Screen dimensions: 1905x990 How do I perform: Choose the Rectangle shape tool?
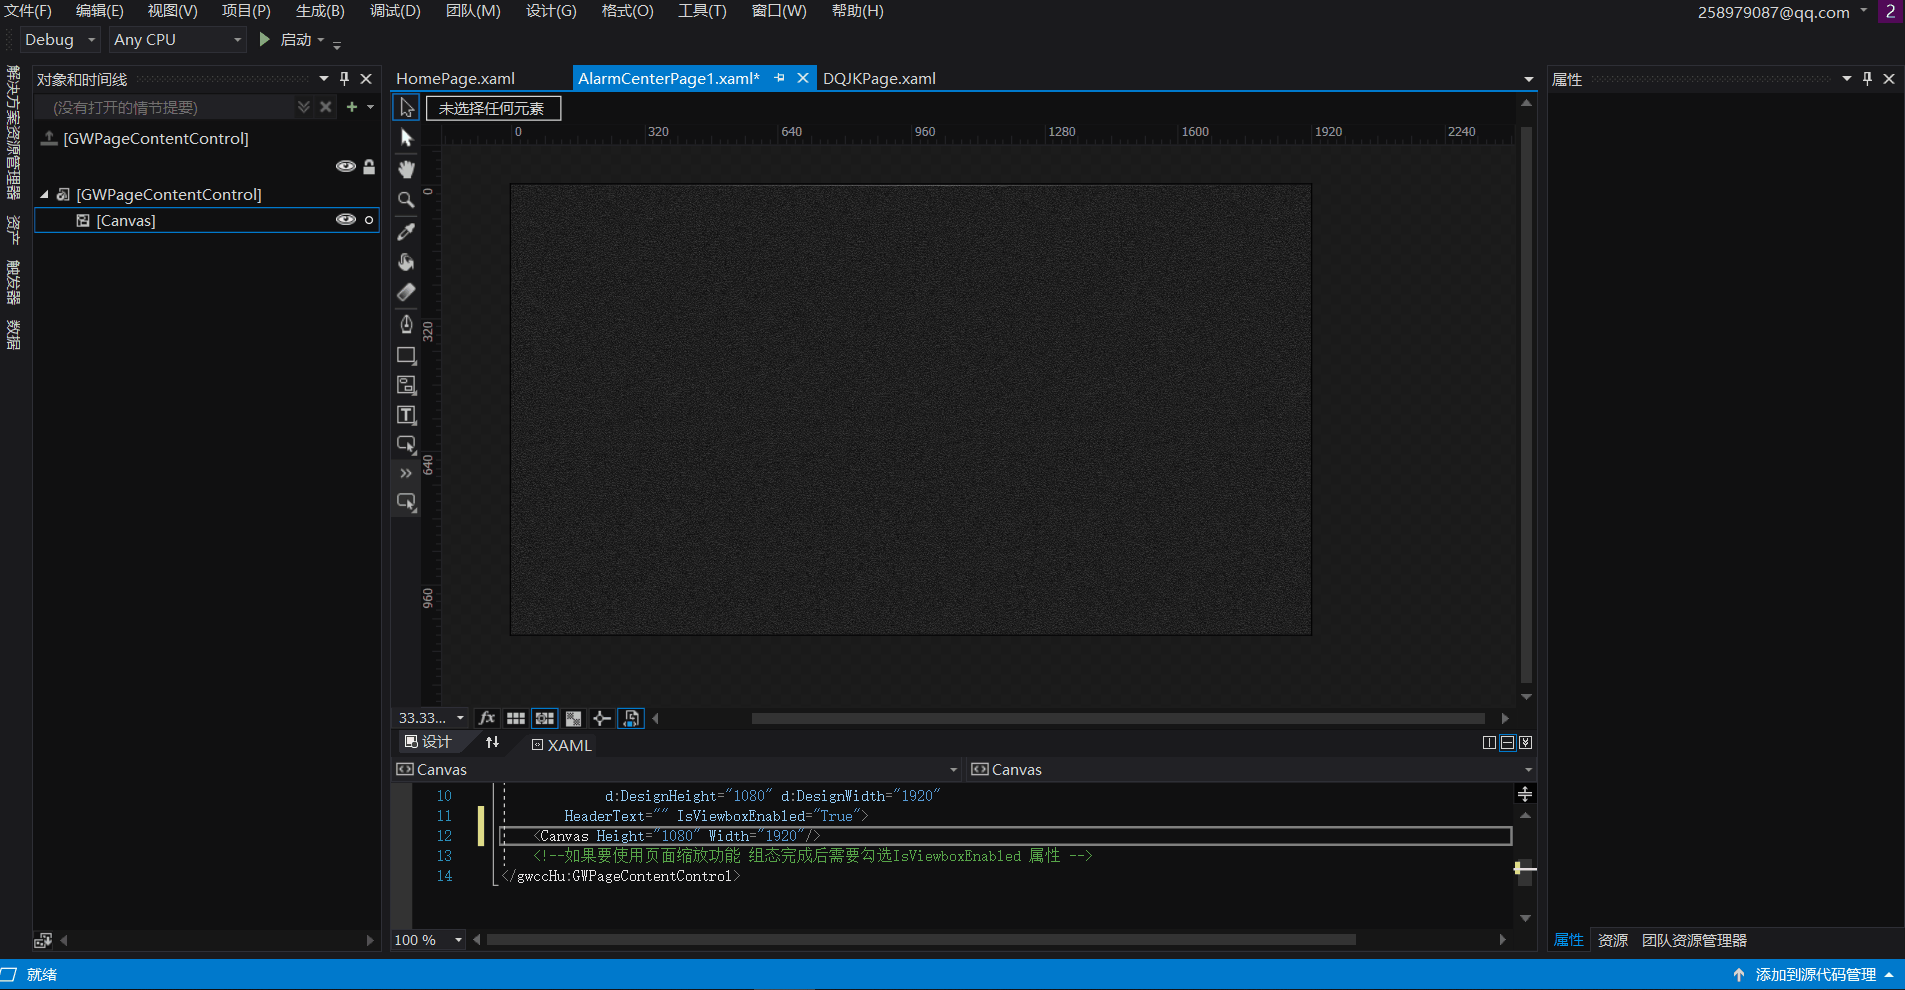point(406,355)
